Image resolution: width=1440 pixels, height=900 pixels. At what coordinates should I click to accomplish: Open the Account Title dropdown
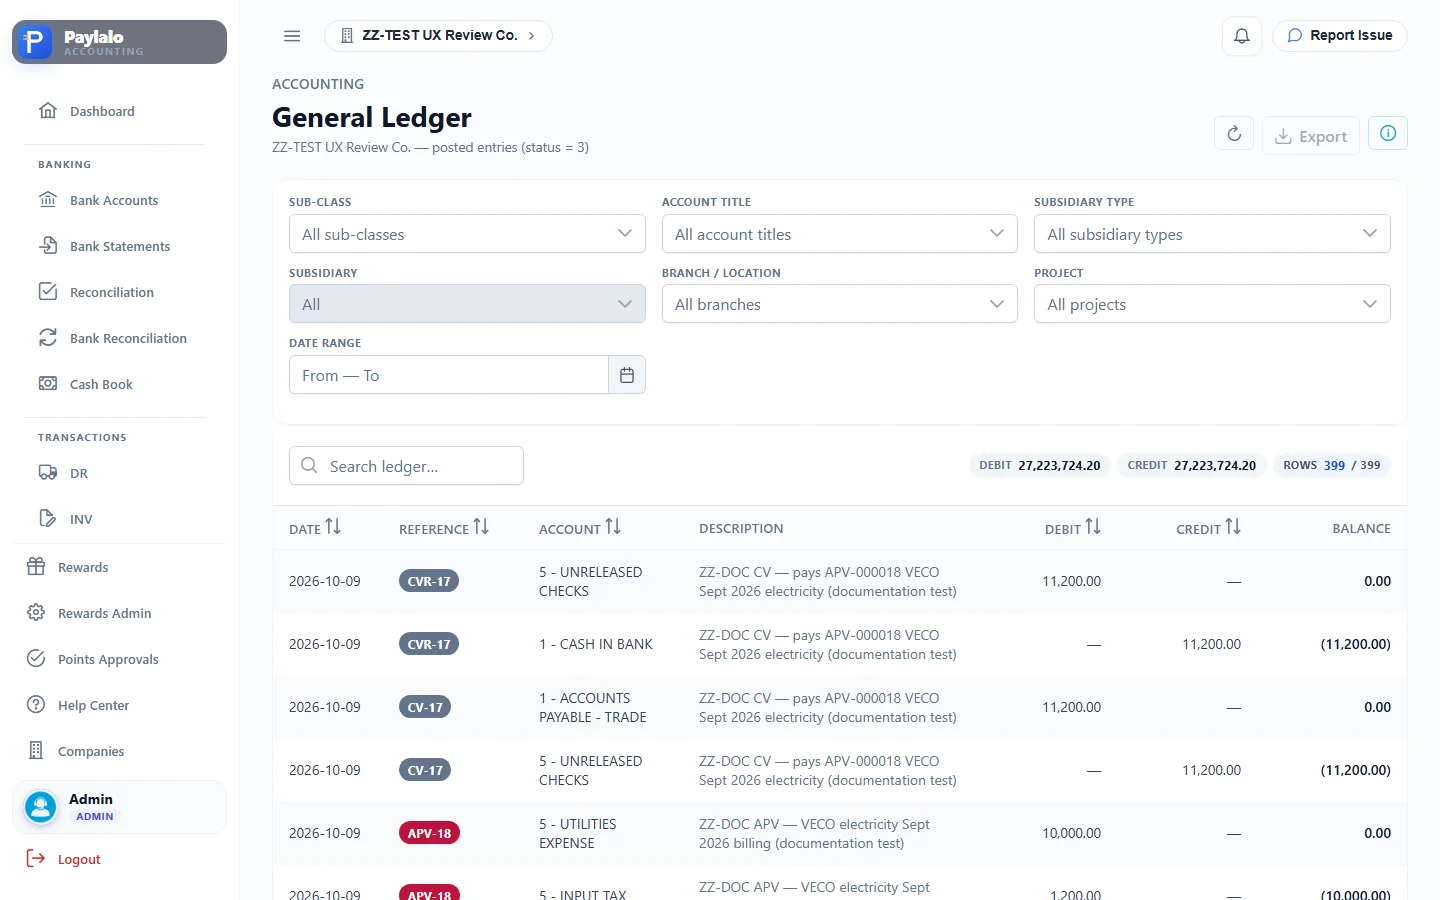click(840, 234)
